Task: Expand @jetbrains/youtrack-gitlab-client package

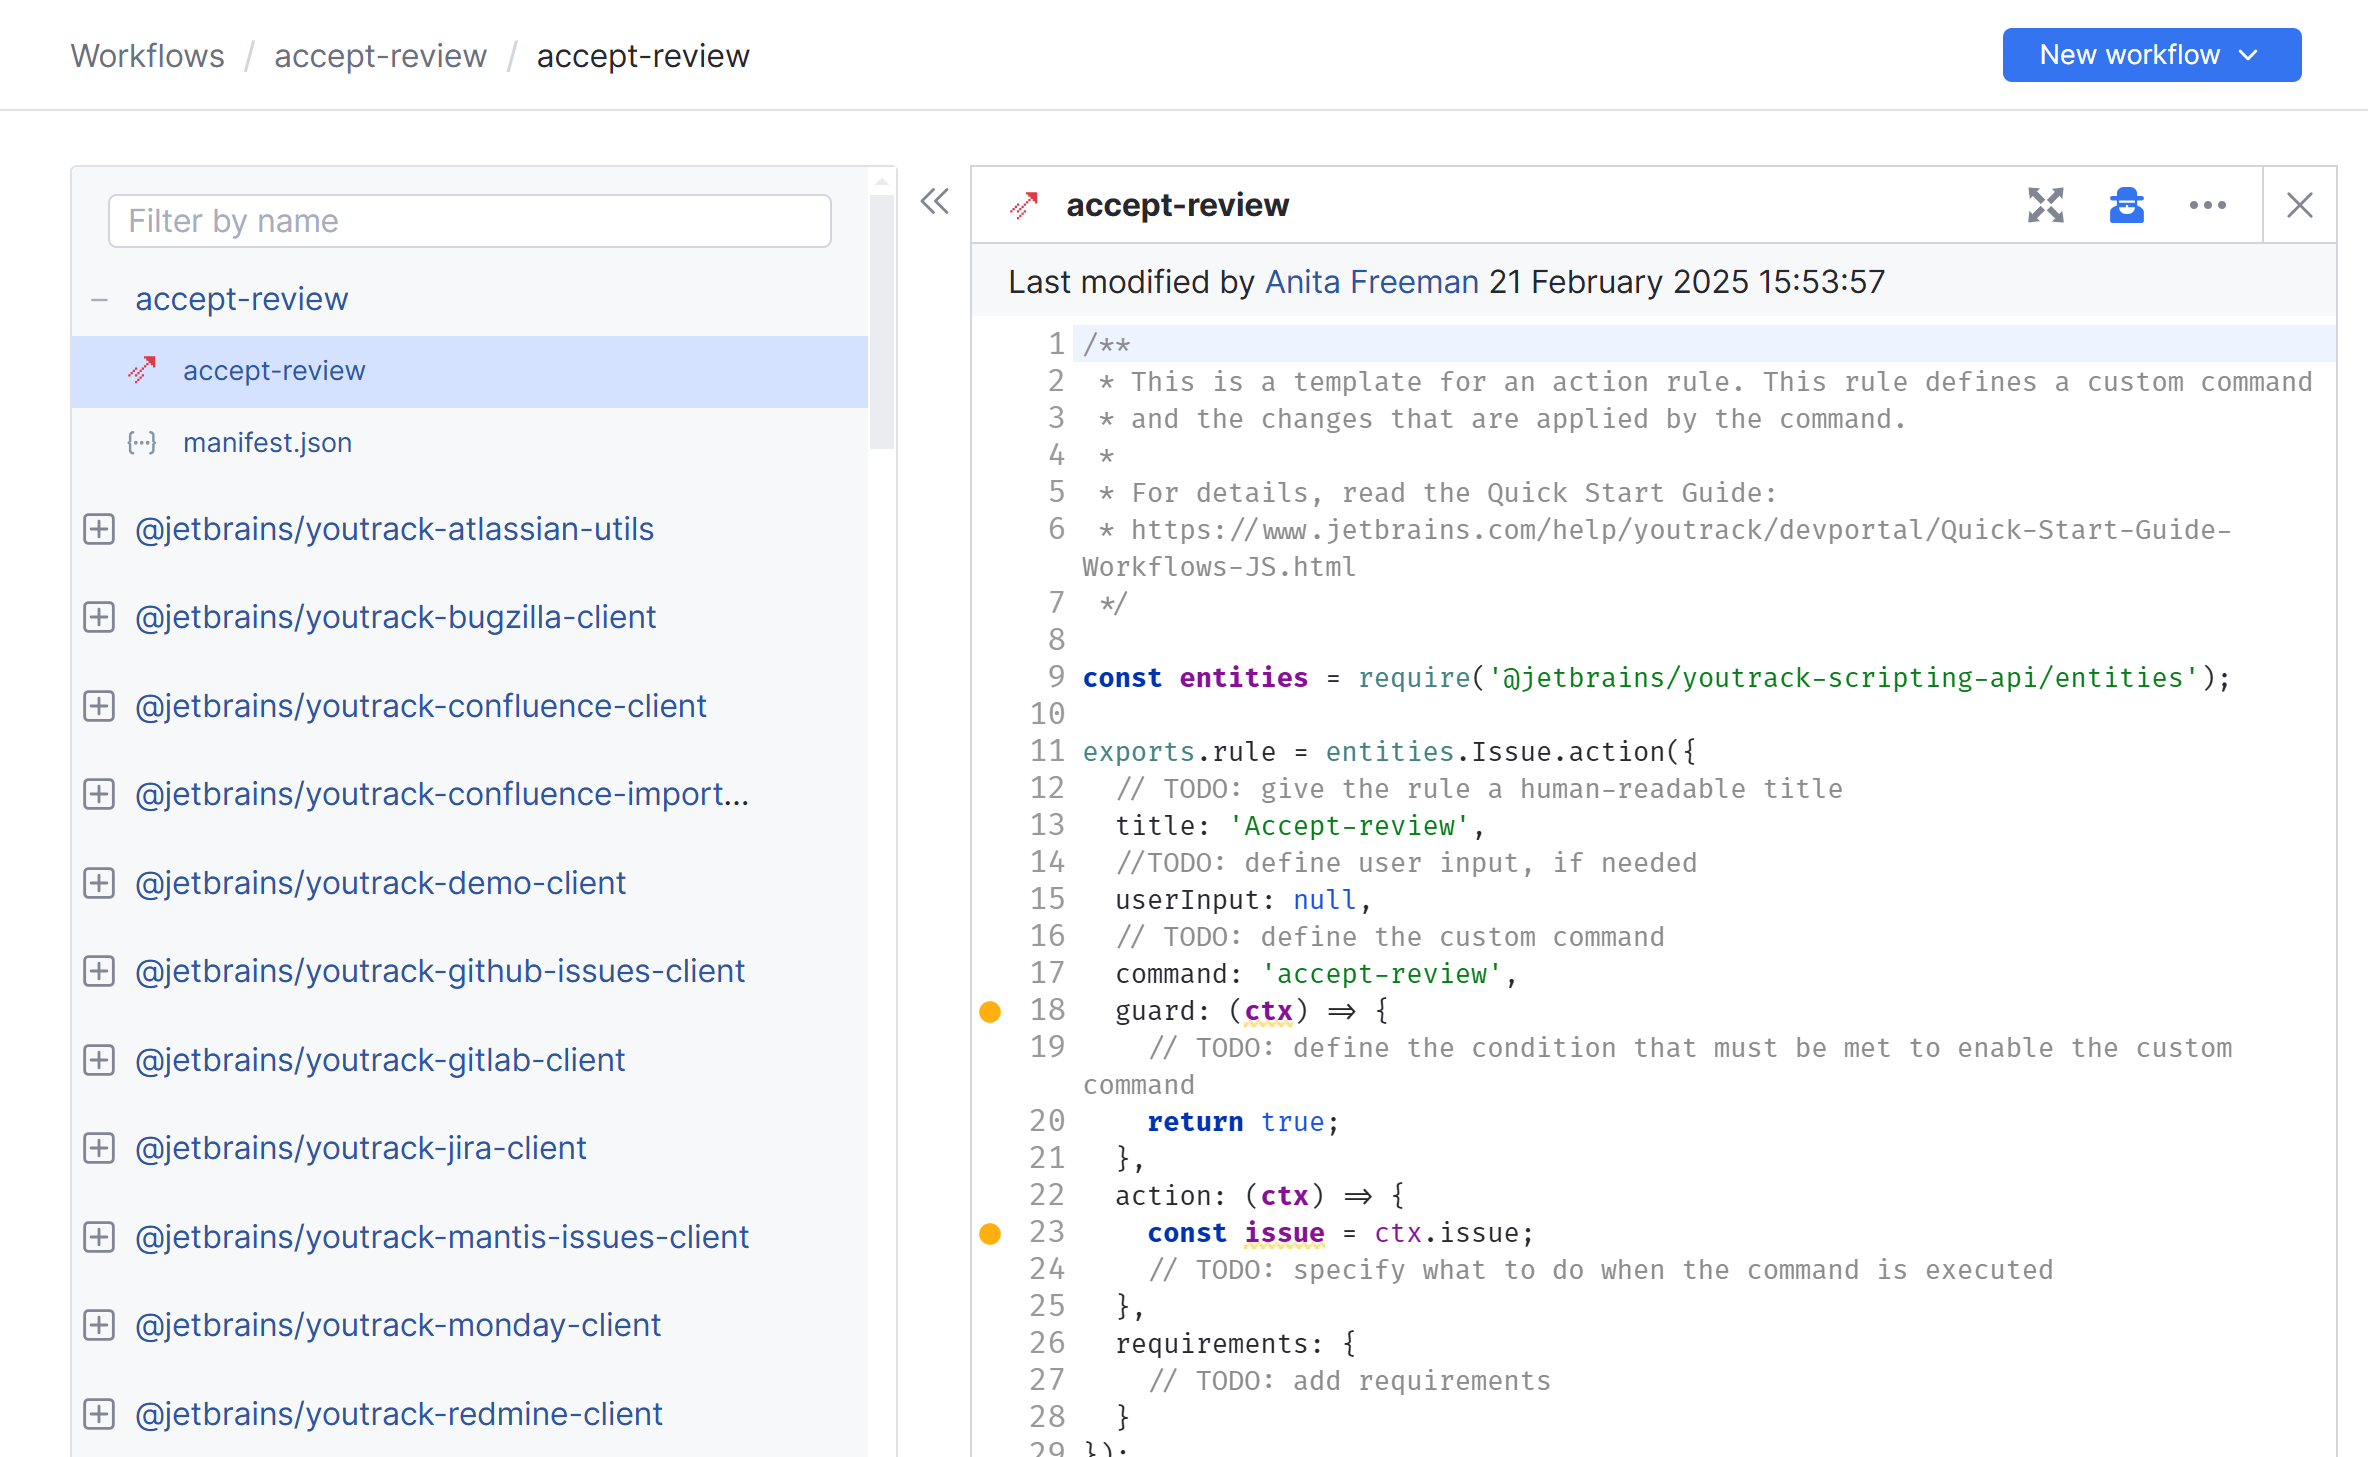Action: (99, 1060)
